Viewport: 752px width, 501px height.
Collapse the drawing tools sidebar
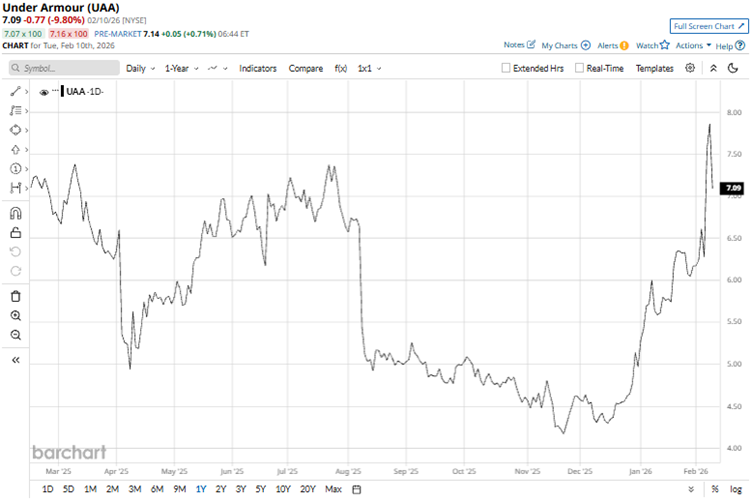coord(15,360)
